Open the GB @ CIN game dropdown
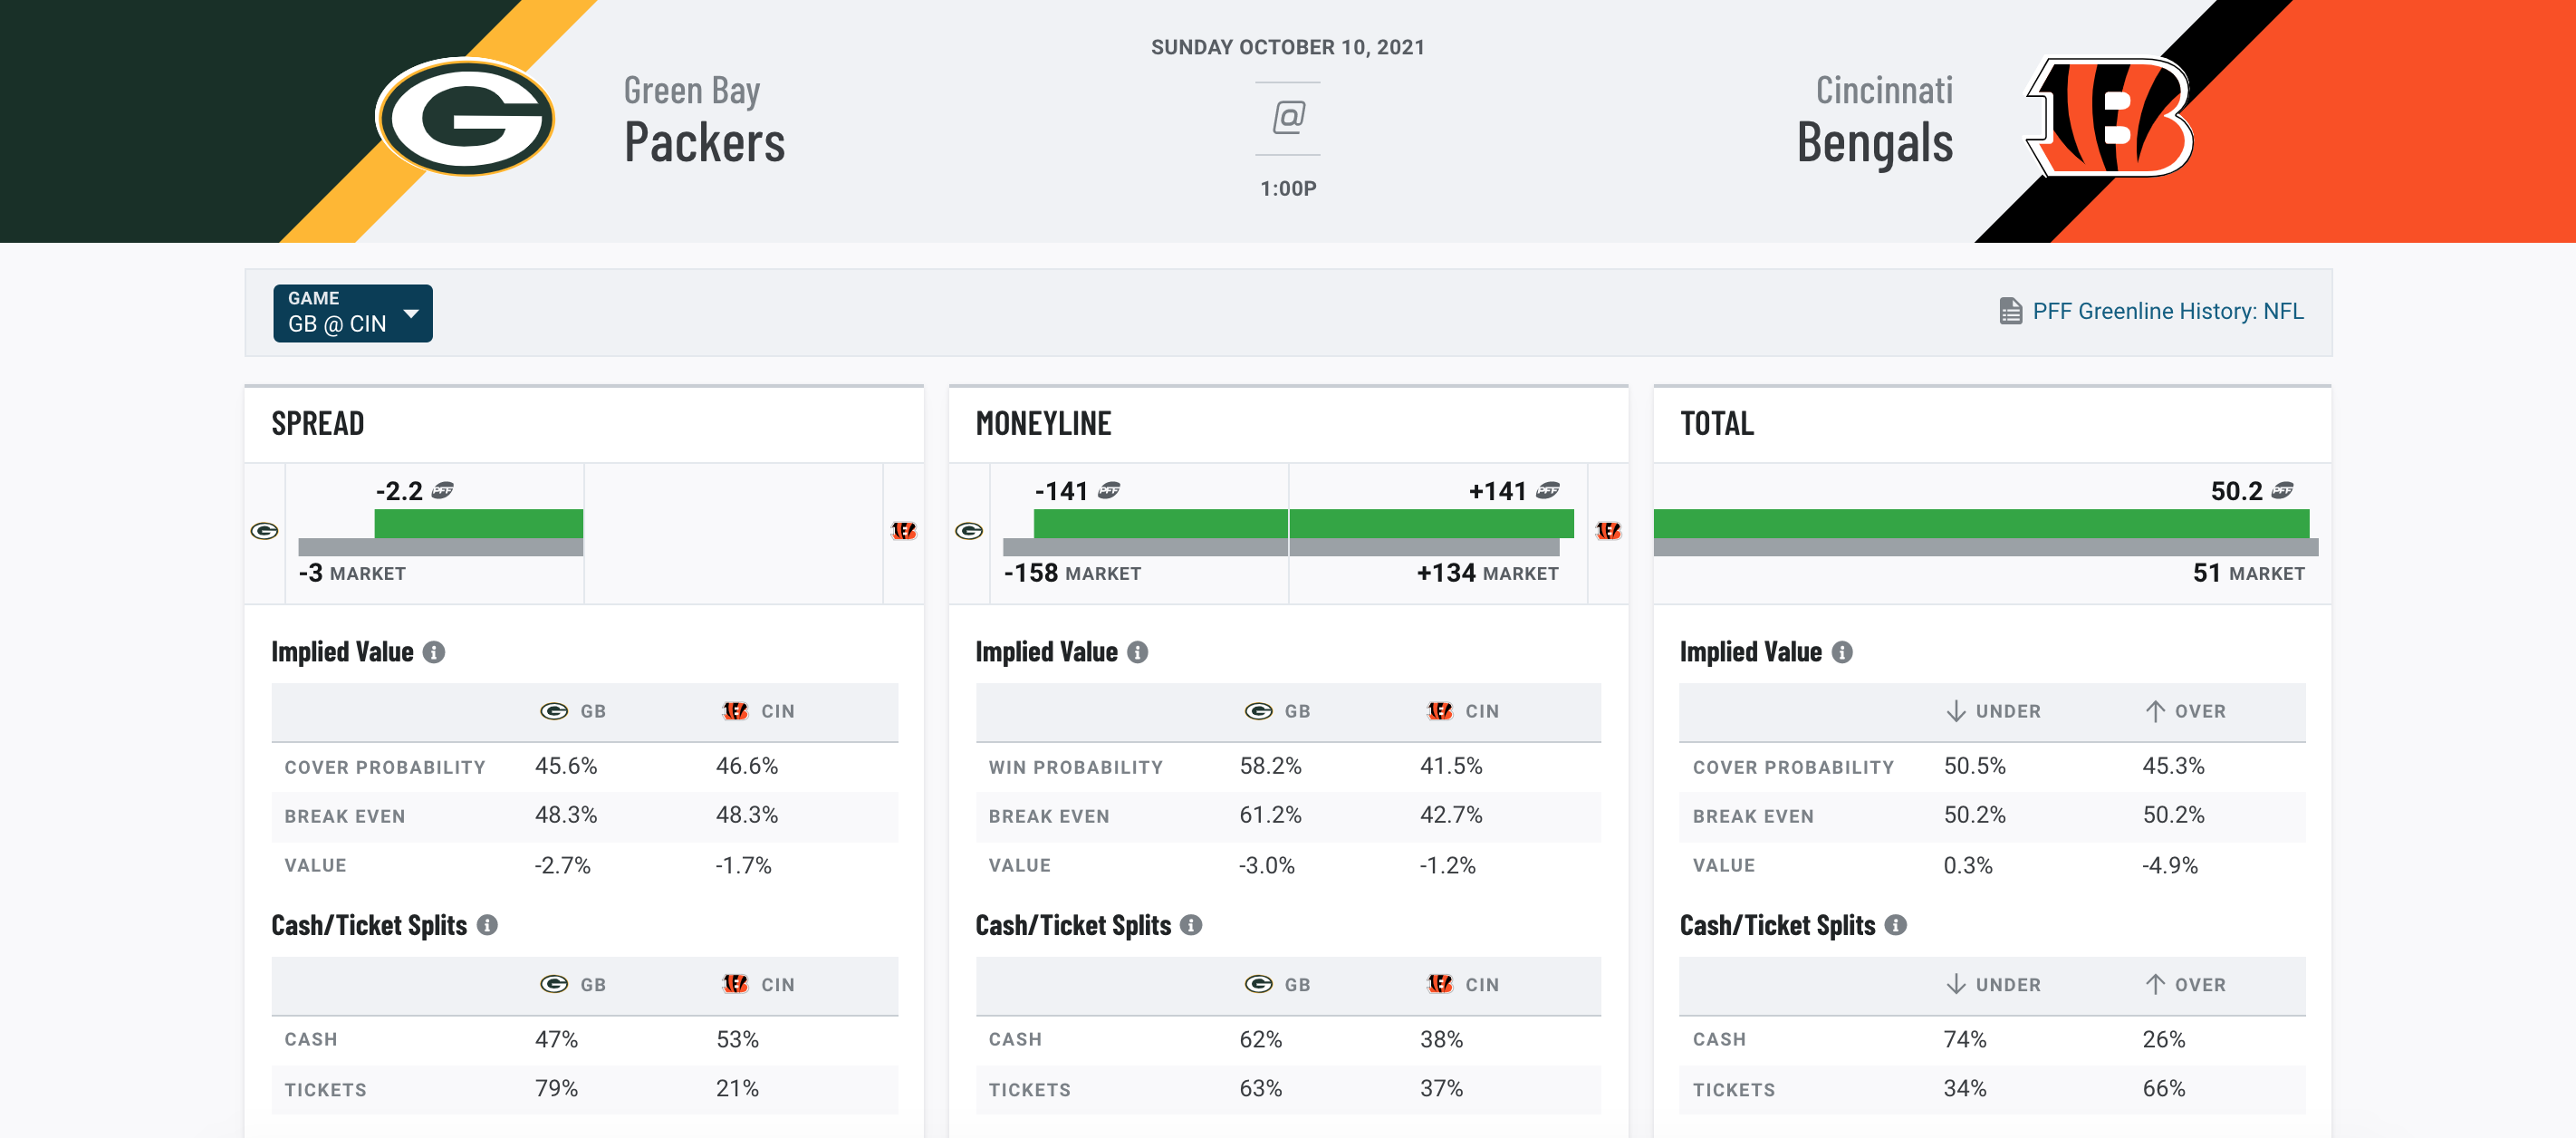 coord(353,313)
